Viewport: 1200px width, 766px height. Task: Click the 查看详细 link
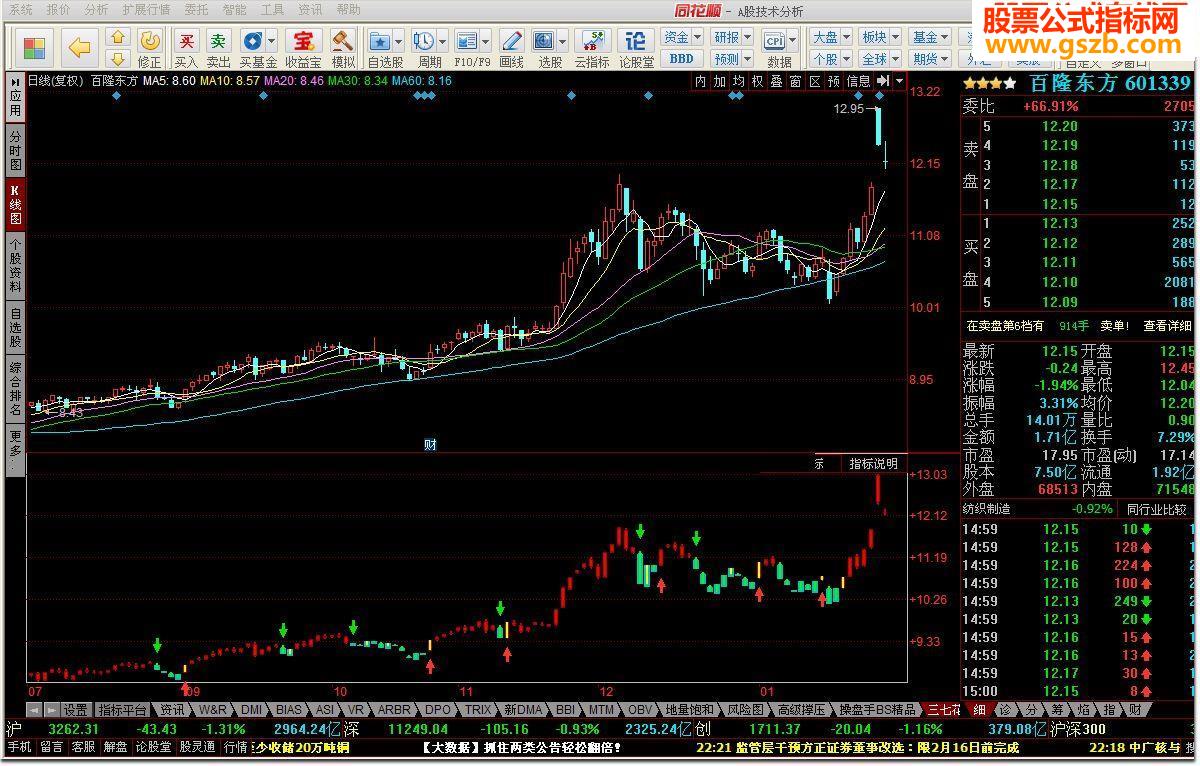(1168, 326)
